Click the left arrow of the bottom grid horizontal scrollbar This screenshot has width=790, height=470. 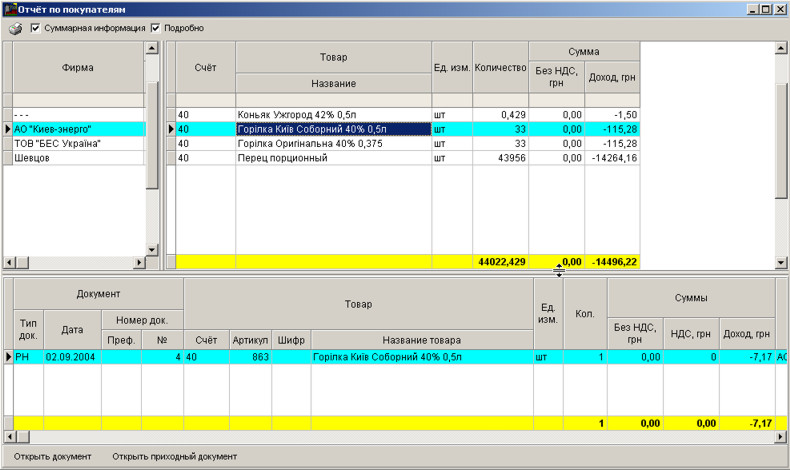10,437
